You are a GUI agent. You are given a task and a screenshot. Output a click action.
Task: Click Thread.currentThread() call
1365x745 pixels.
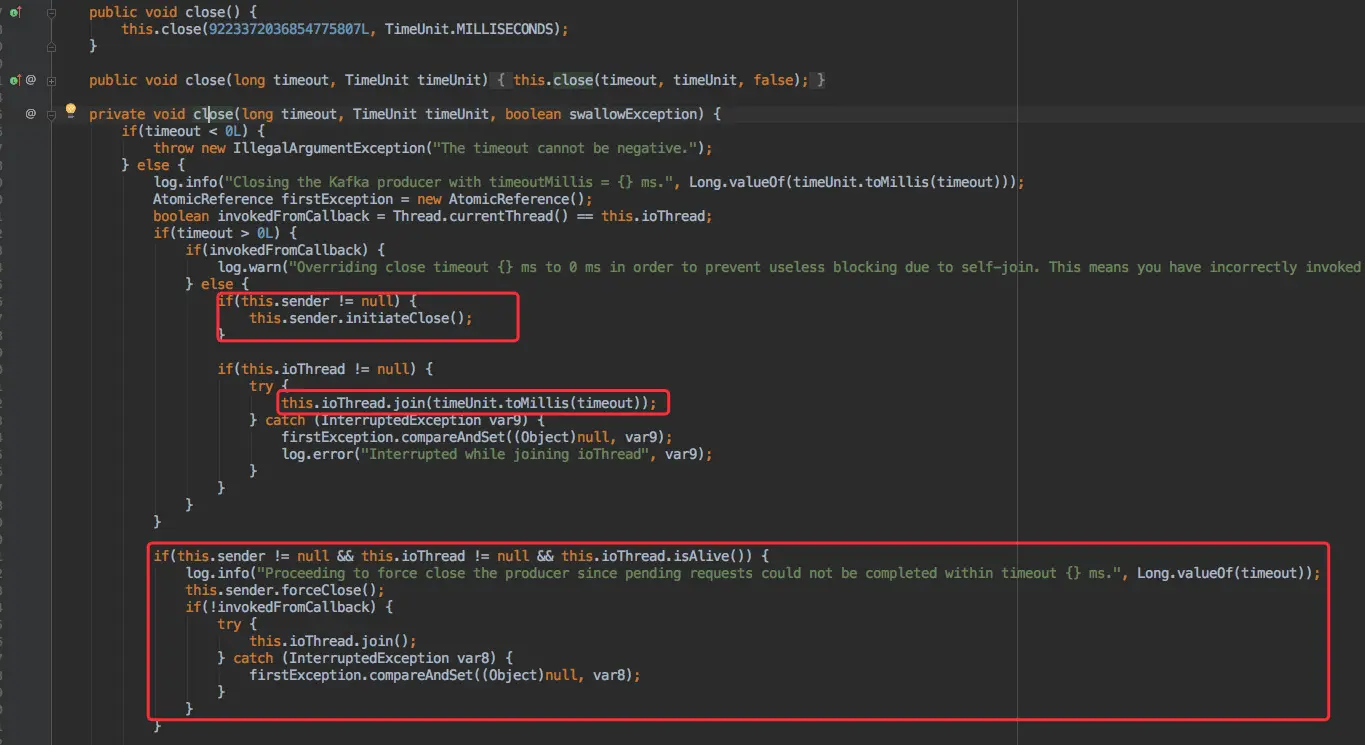click(481, 216)
